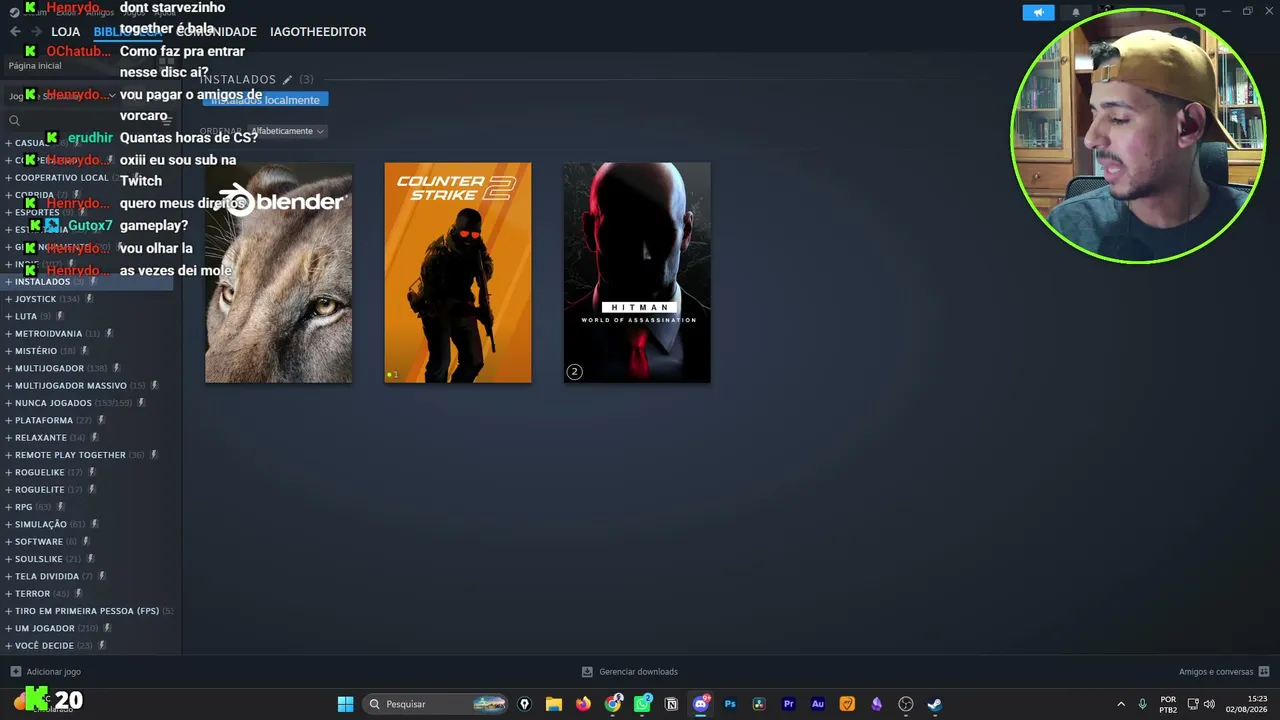Open Steam notifications bell
The height and width of the screenshot is (720, 1280).
point(1076,12)
